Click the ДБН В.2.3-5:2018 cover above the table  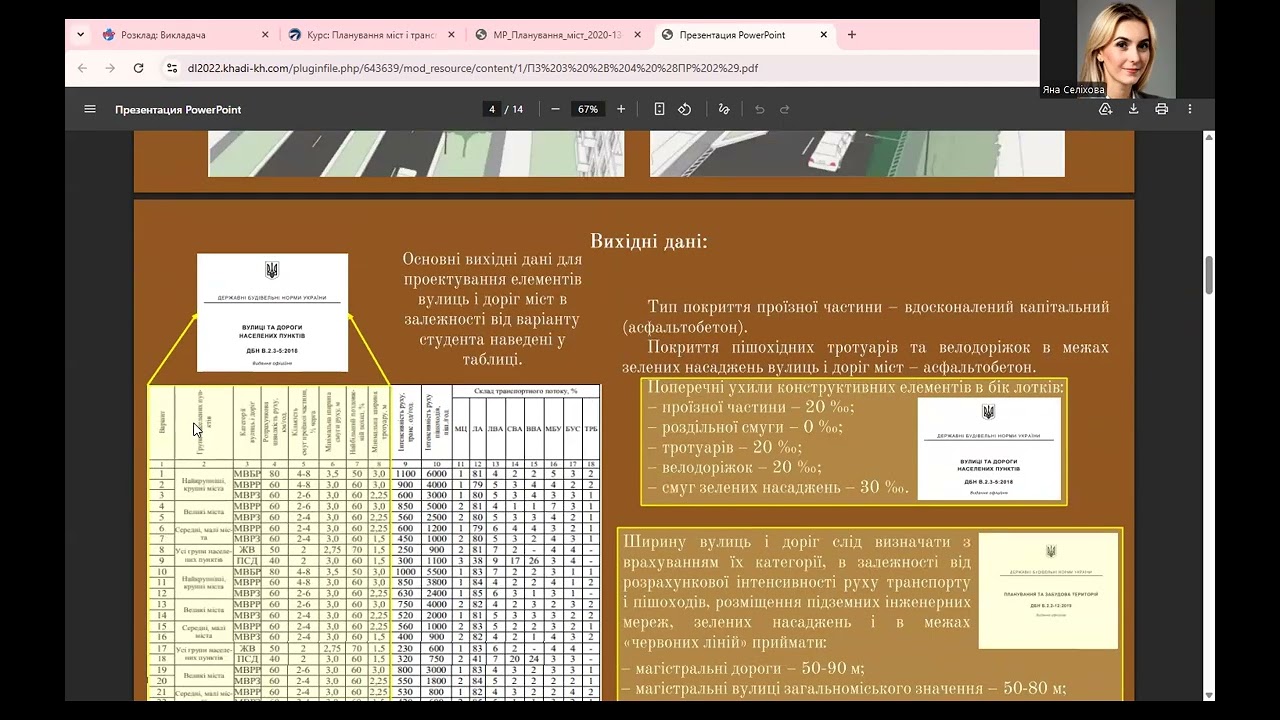[272, 312]
